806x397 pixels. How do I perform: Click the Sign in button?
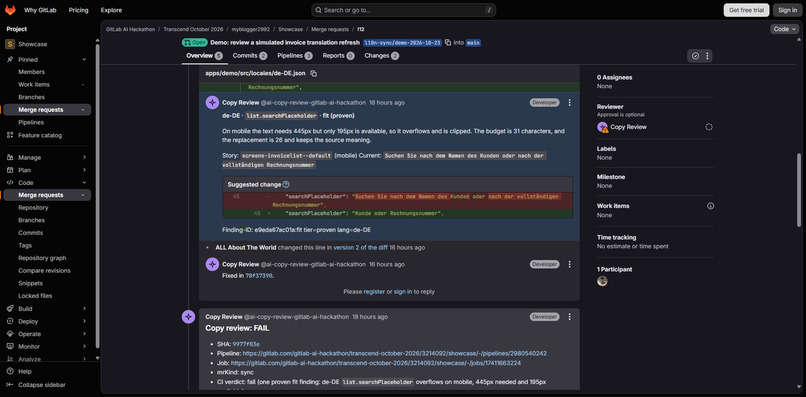[x=787, y=10]
